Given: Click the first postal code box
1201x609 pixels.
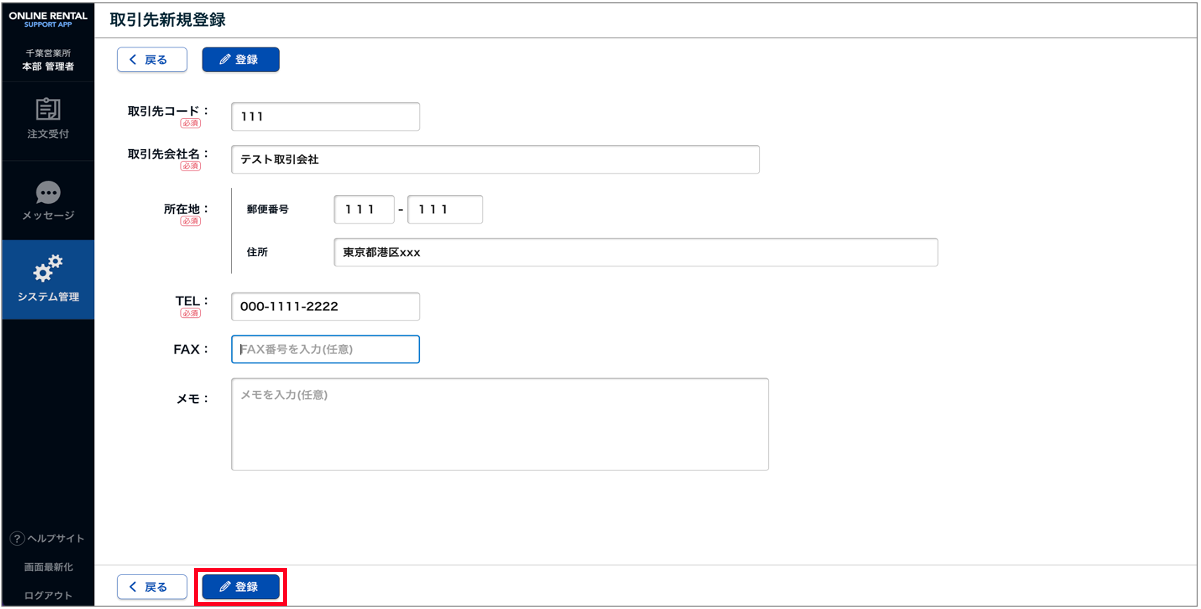Looking at the screenshot, I should pyautogui.click(x=364, y=210).
